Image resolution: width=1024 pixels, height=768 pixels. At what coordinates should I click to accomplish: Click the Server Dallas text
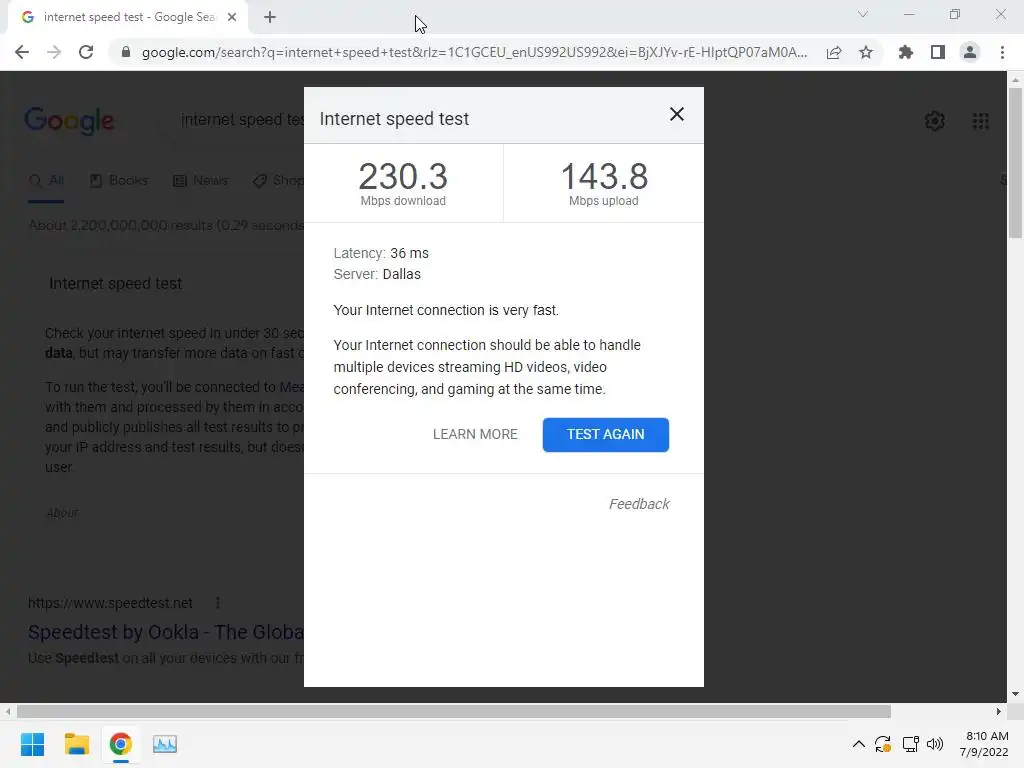tap(377, 274)
